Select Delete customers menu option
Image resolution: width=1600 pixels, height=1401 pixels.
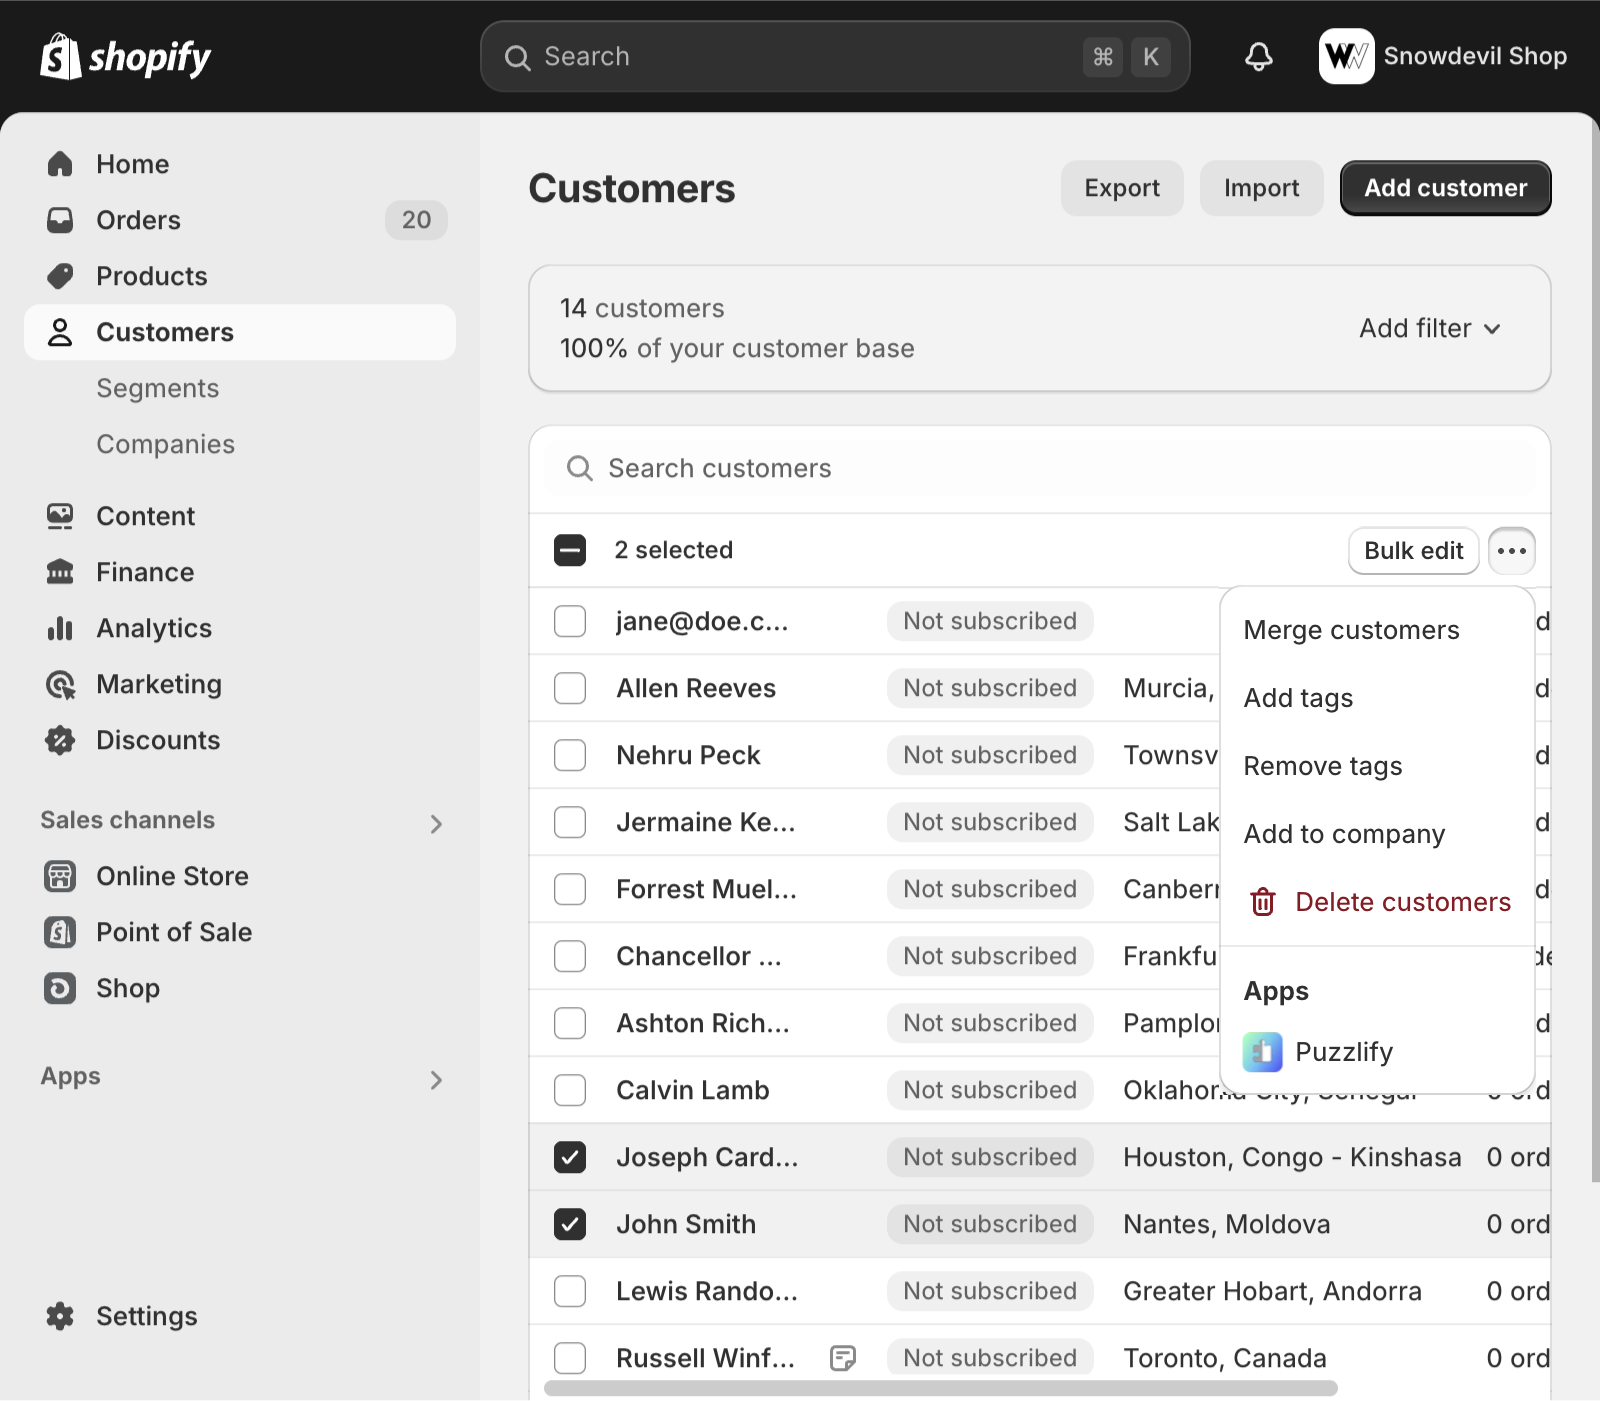tap(1402, 902)
